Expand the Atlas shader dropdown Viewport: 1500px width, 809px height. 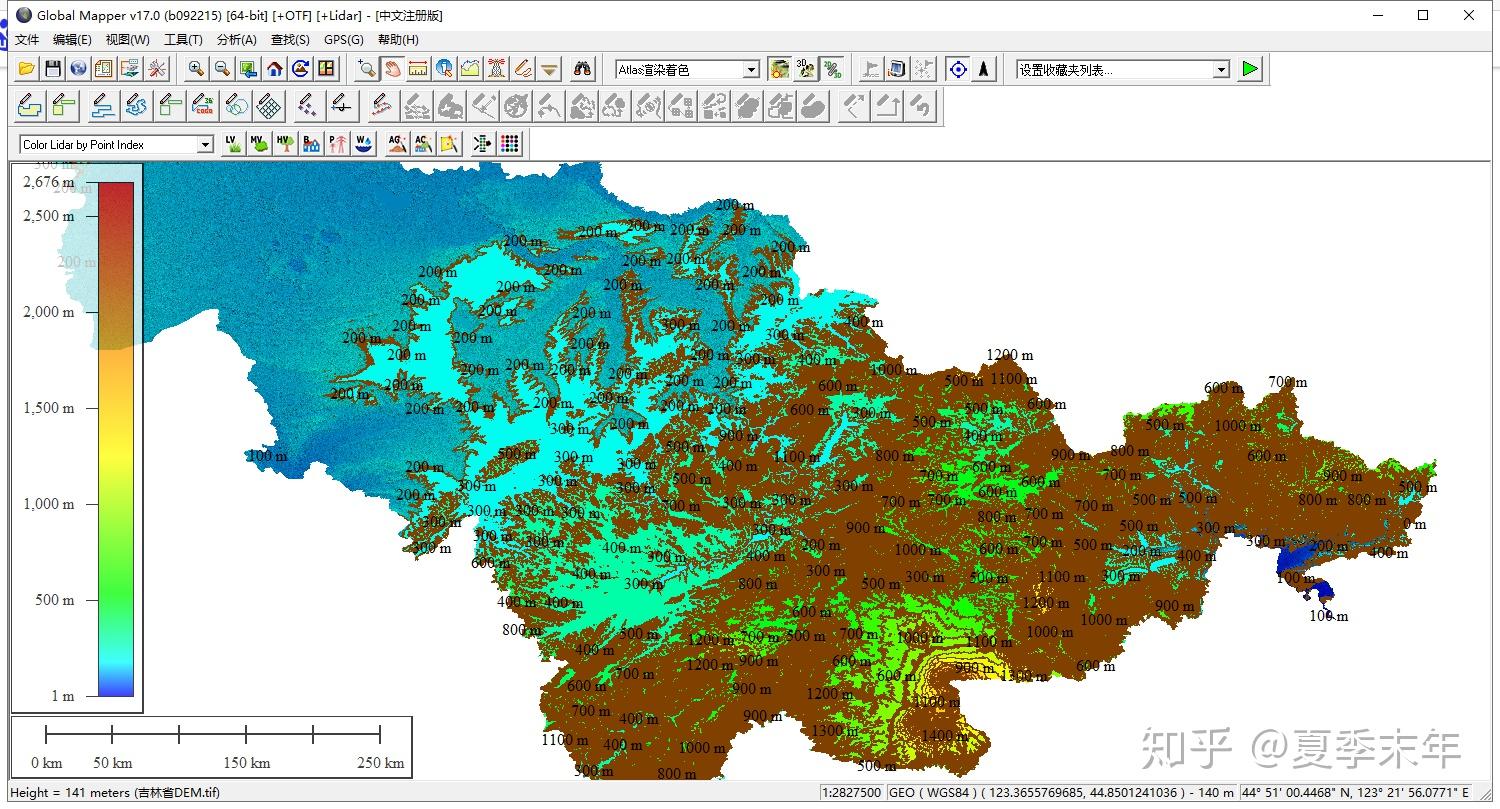[x=751, y=70]
